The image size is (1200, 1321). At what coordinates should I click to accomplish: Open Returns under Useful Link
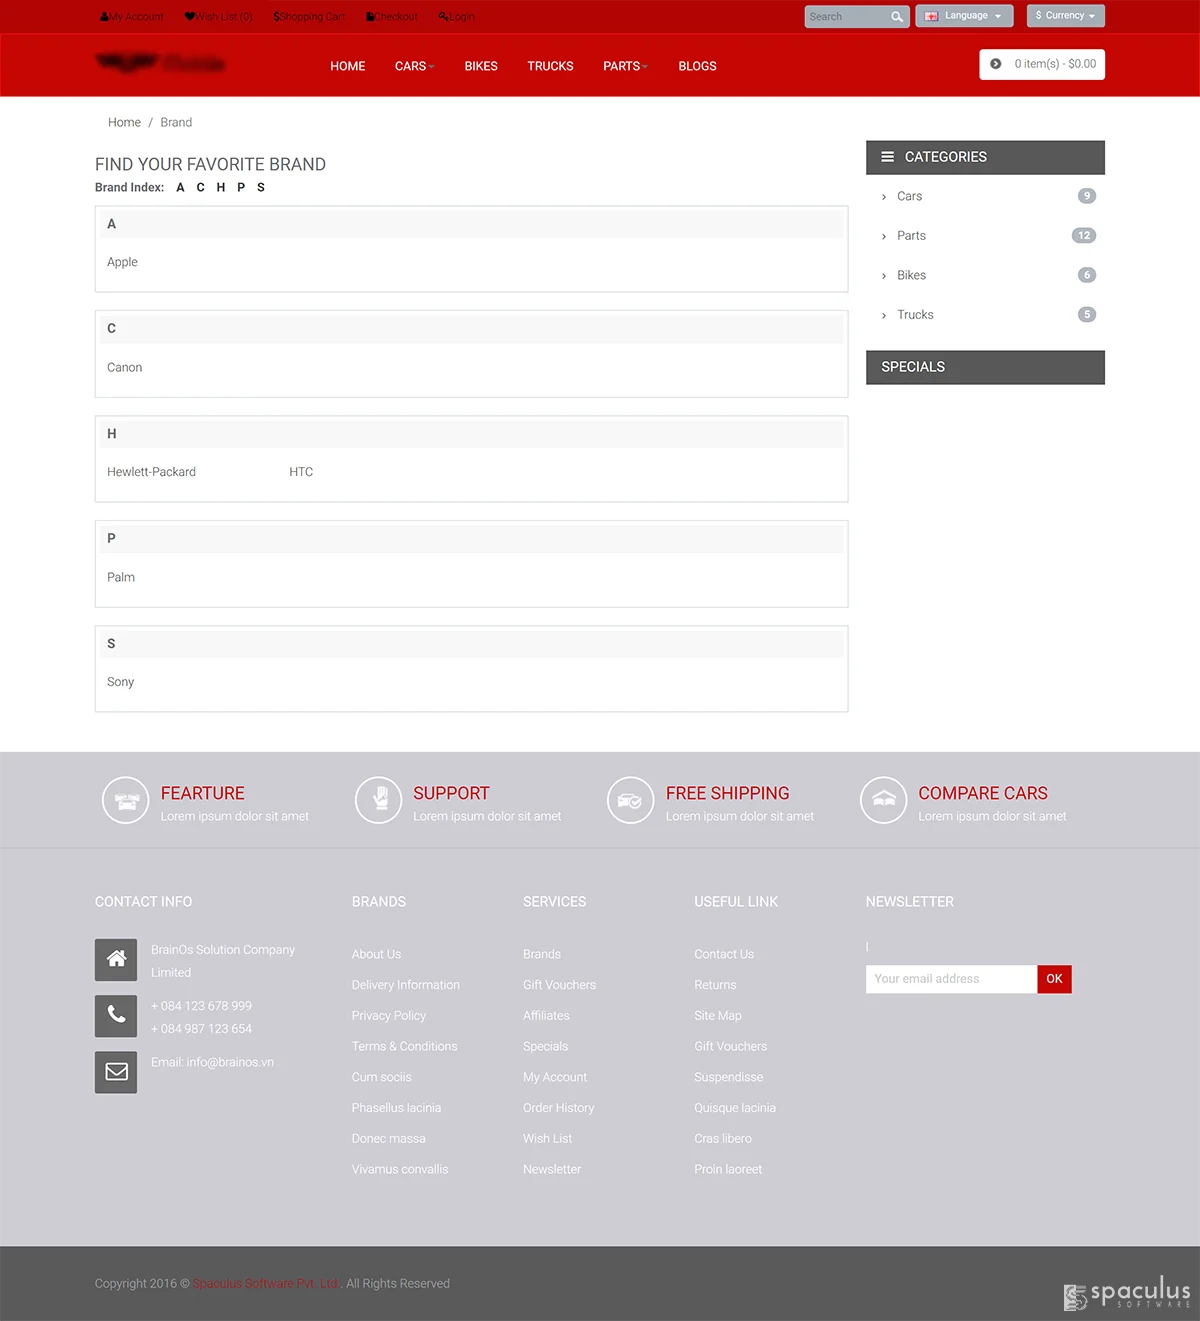(715, 985)
